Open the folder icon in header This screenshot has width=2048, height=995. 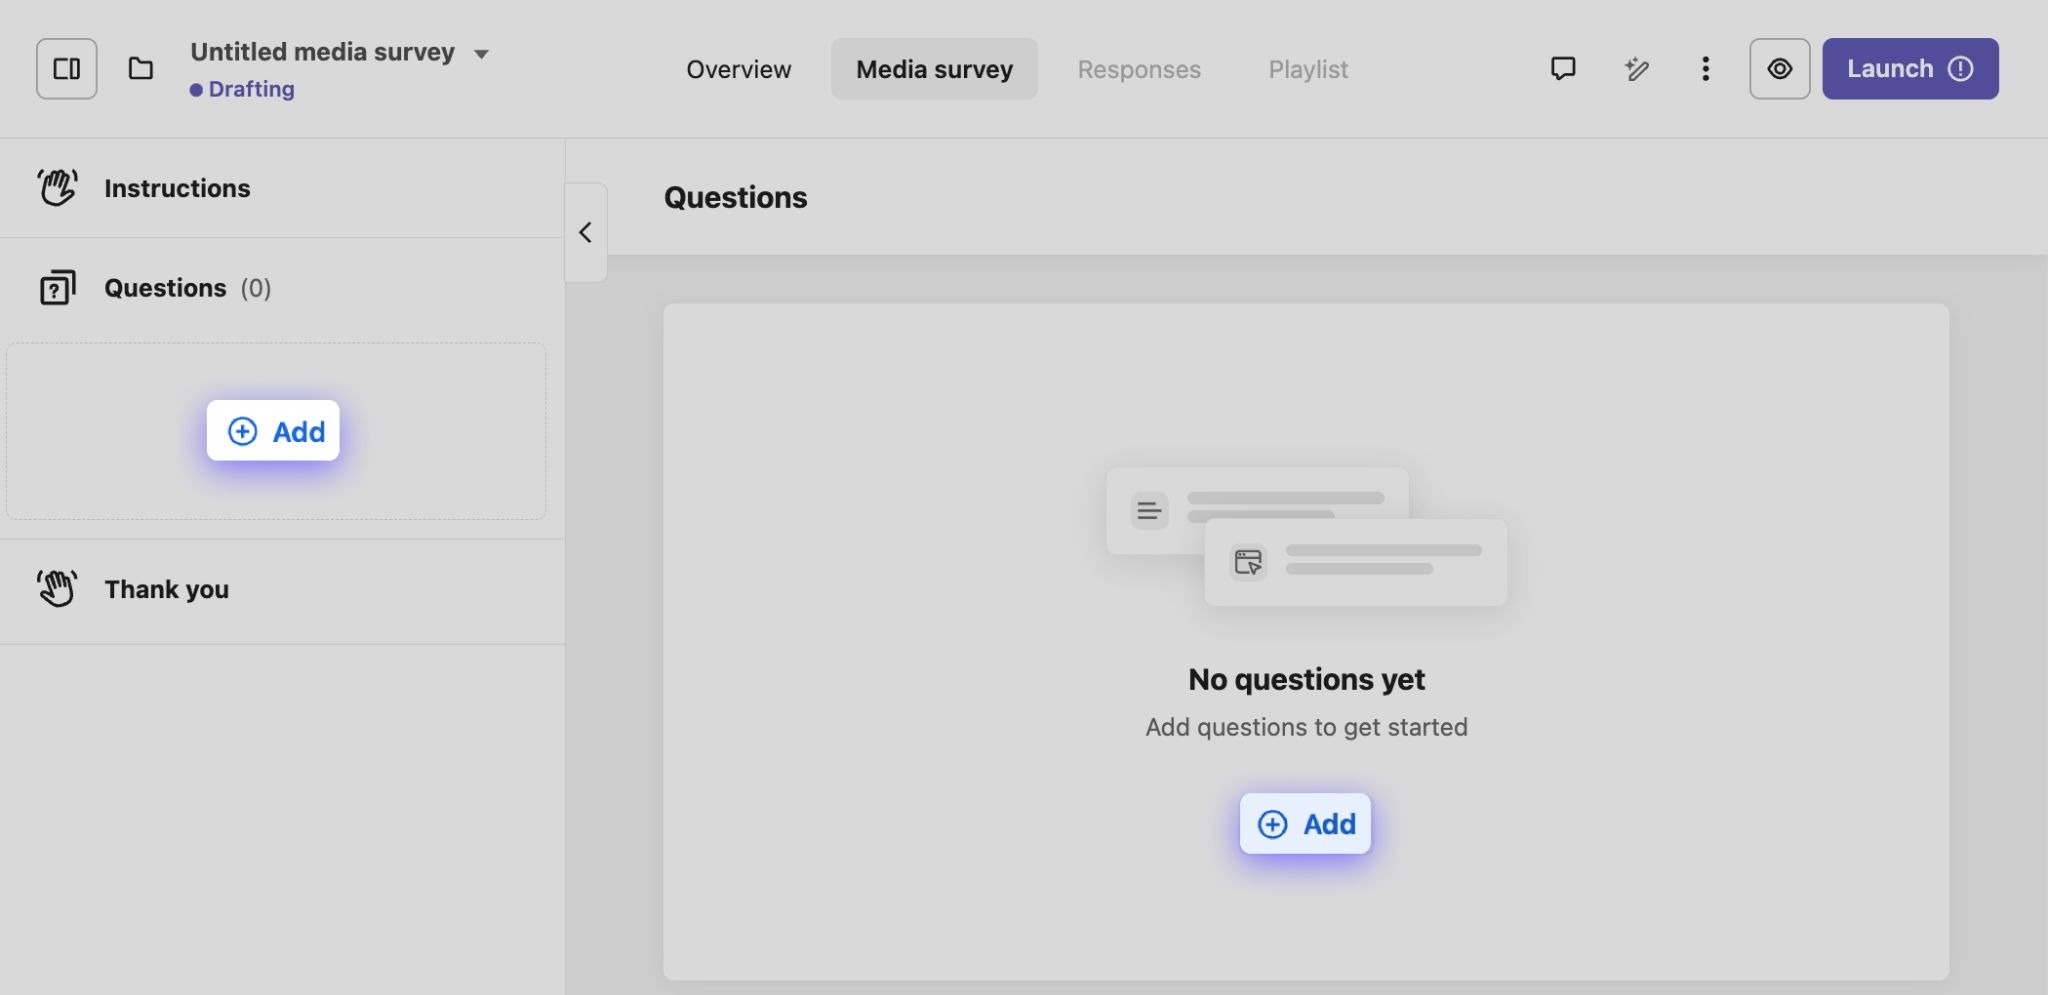click(141, 69)
